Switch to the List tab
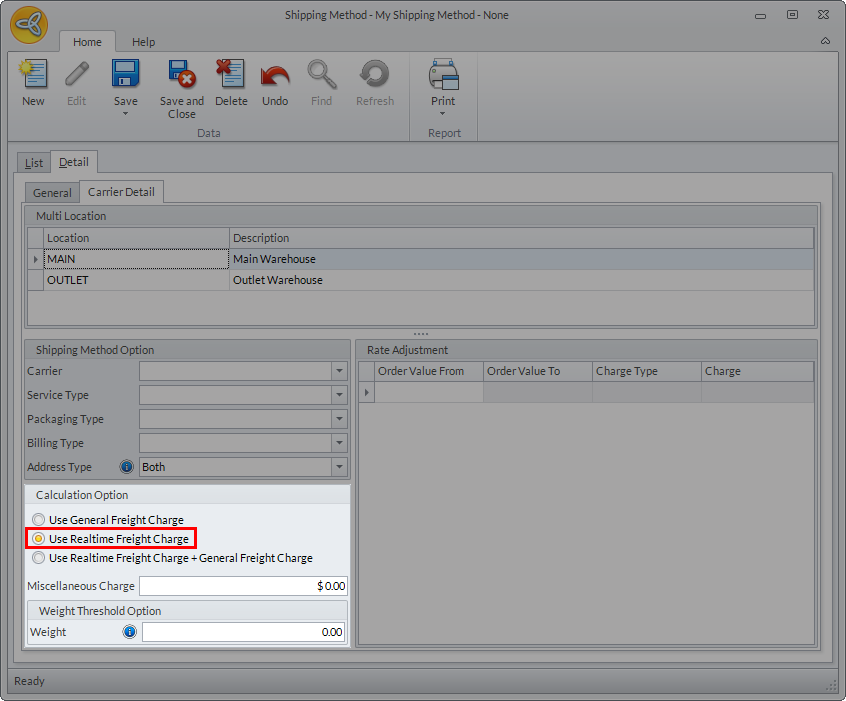Viewport: 846px width, 701px height. click(34, 163)
